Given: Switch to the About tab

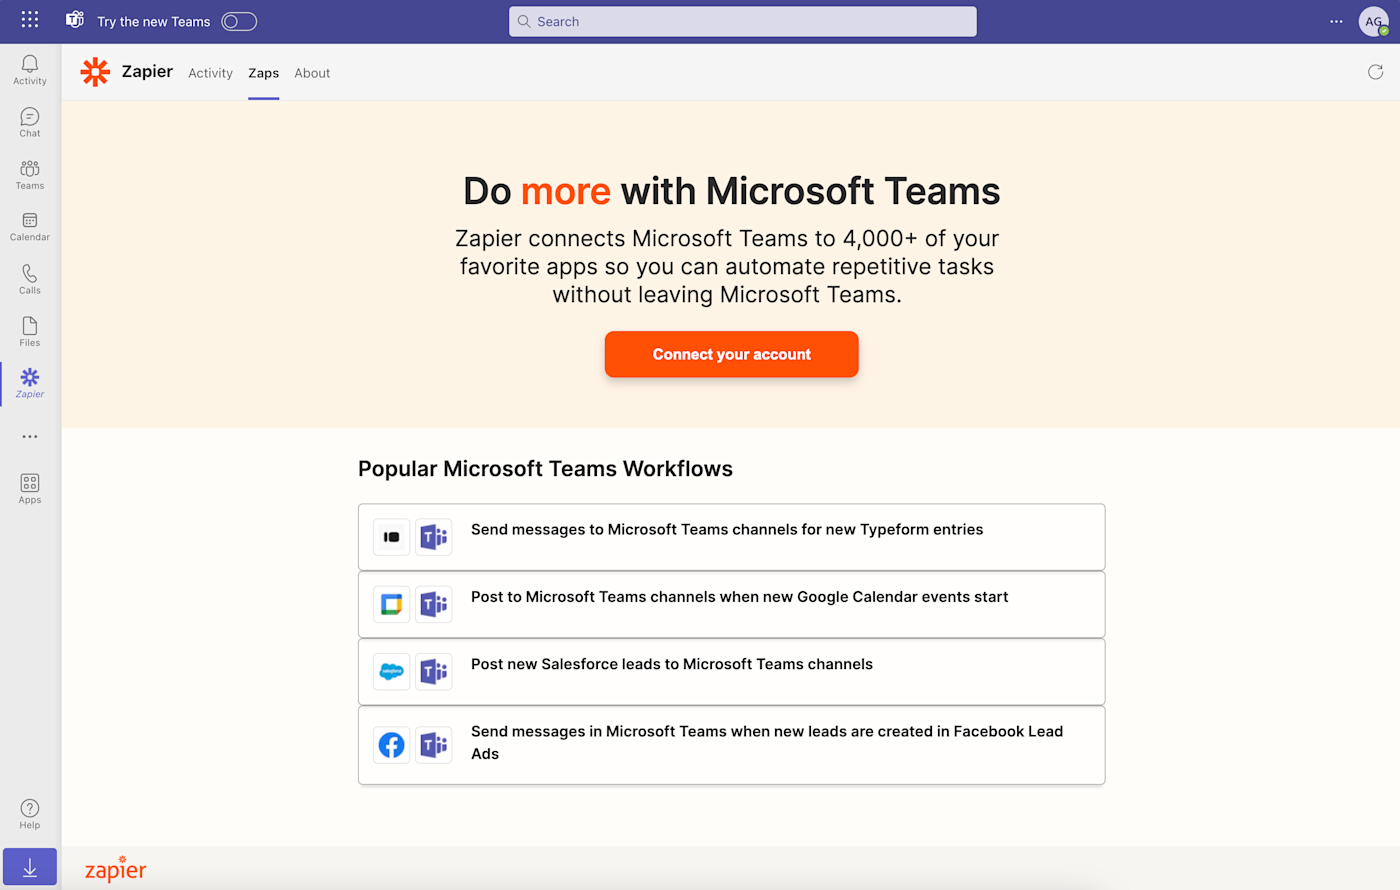Looking at the screenshot, I should (312, 73).
